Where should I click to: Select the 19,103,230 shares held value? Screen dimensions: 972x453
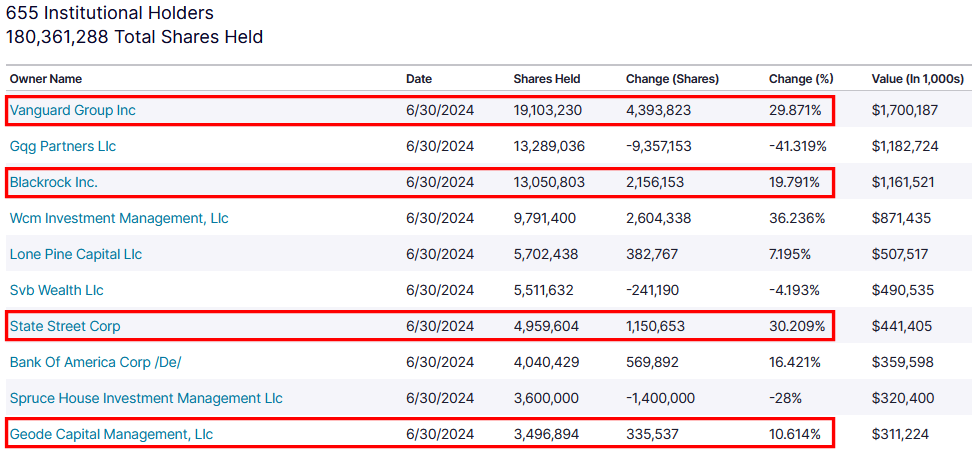point(549,111)
